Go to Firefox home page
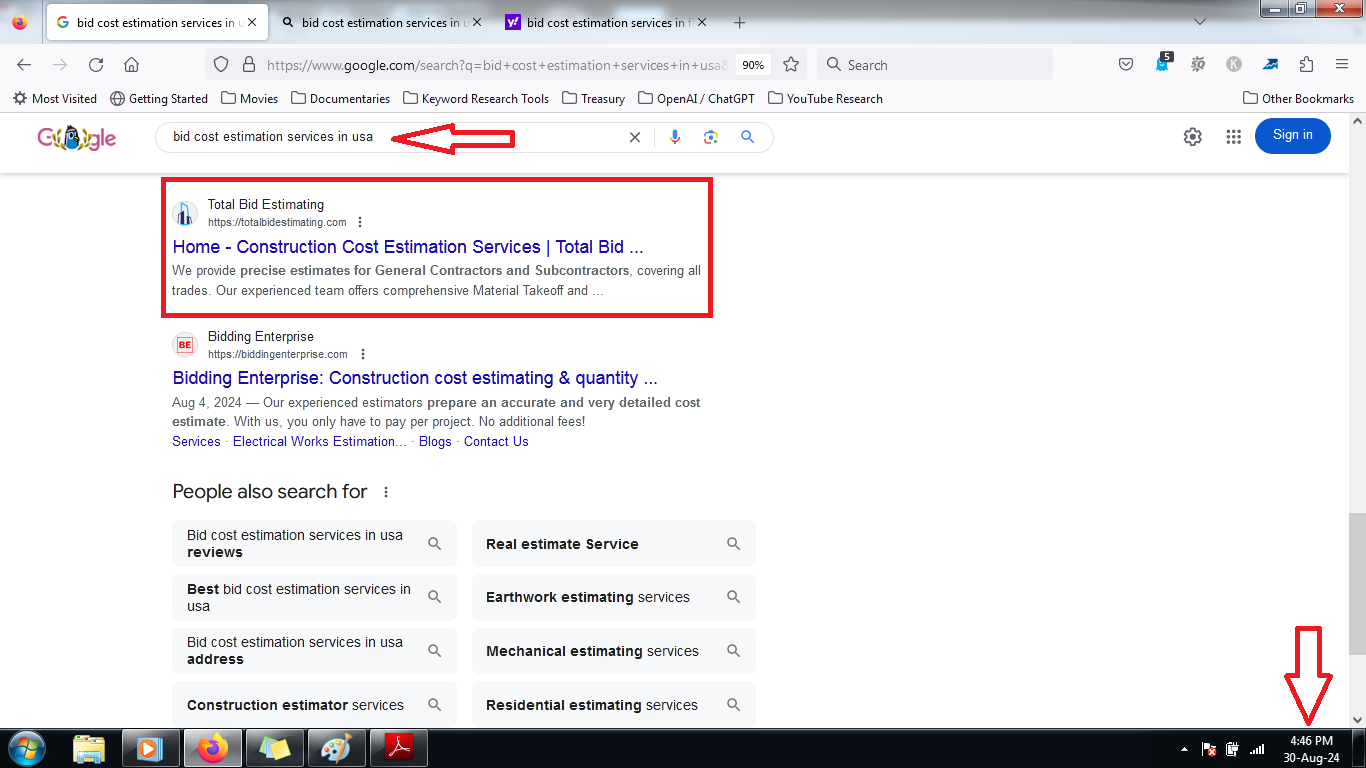This screenshot has width=1366, height=768. [x=131, y=65]
